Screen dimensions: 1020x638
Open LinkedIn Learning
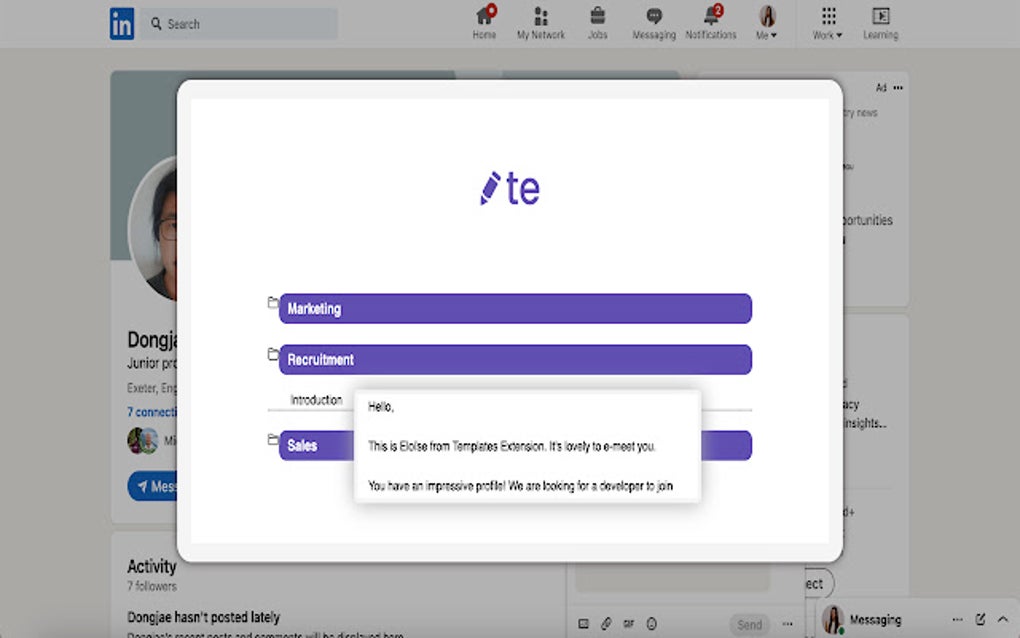(880, 22)
